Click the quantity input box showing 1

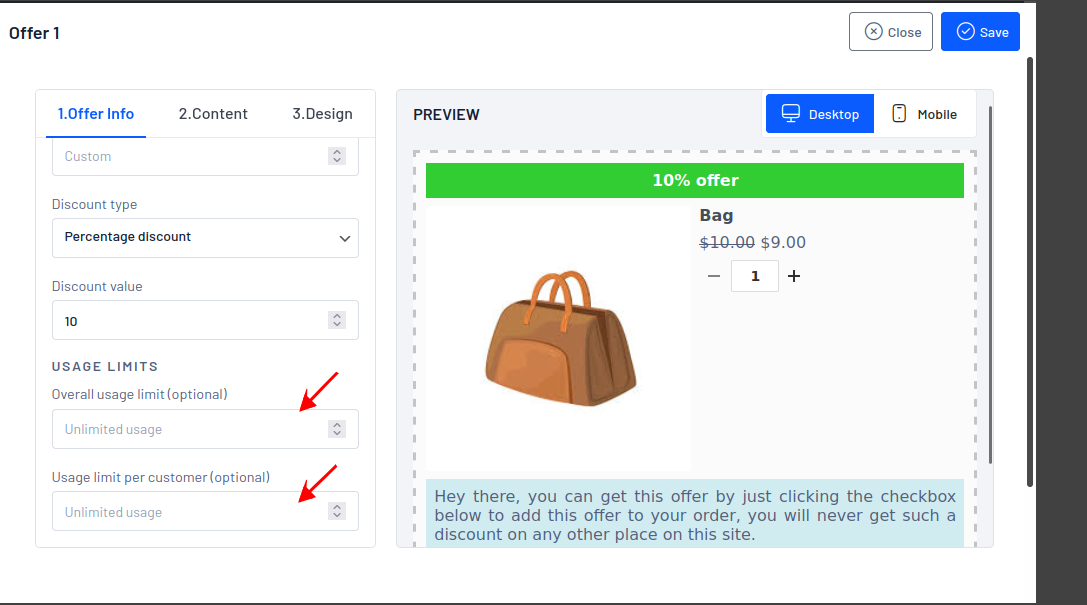coord(755,276)
